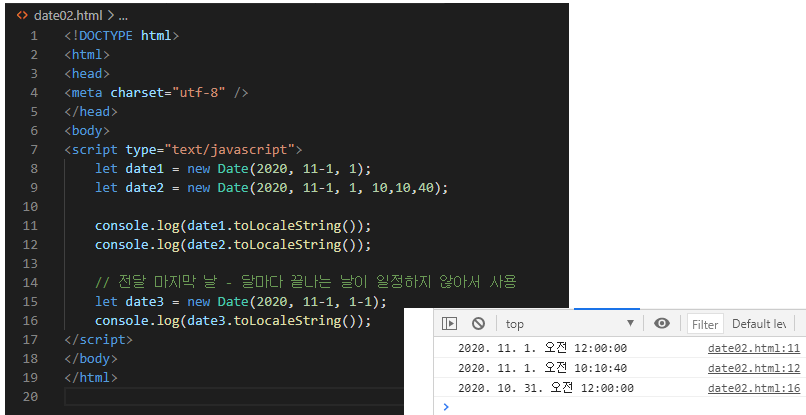Image resolution: width=806 pixels, height=415 pixels.
Task: Click the meta charset tag on line 4
Action: [156, 93]
